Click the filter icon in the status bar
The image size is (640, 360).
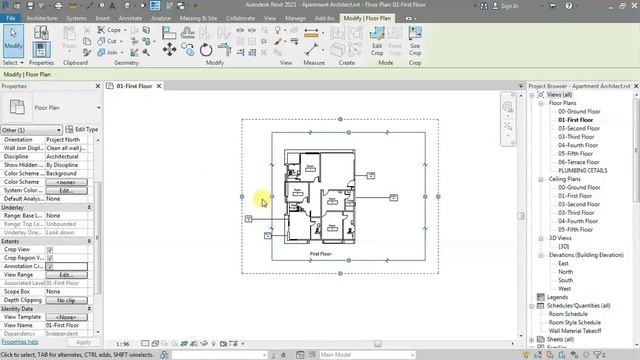pos(598,355)
